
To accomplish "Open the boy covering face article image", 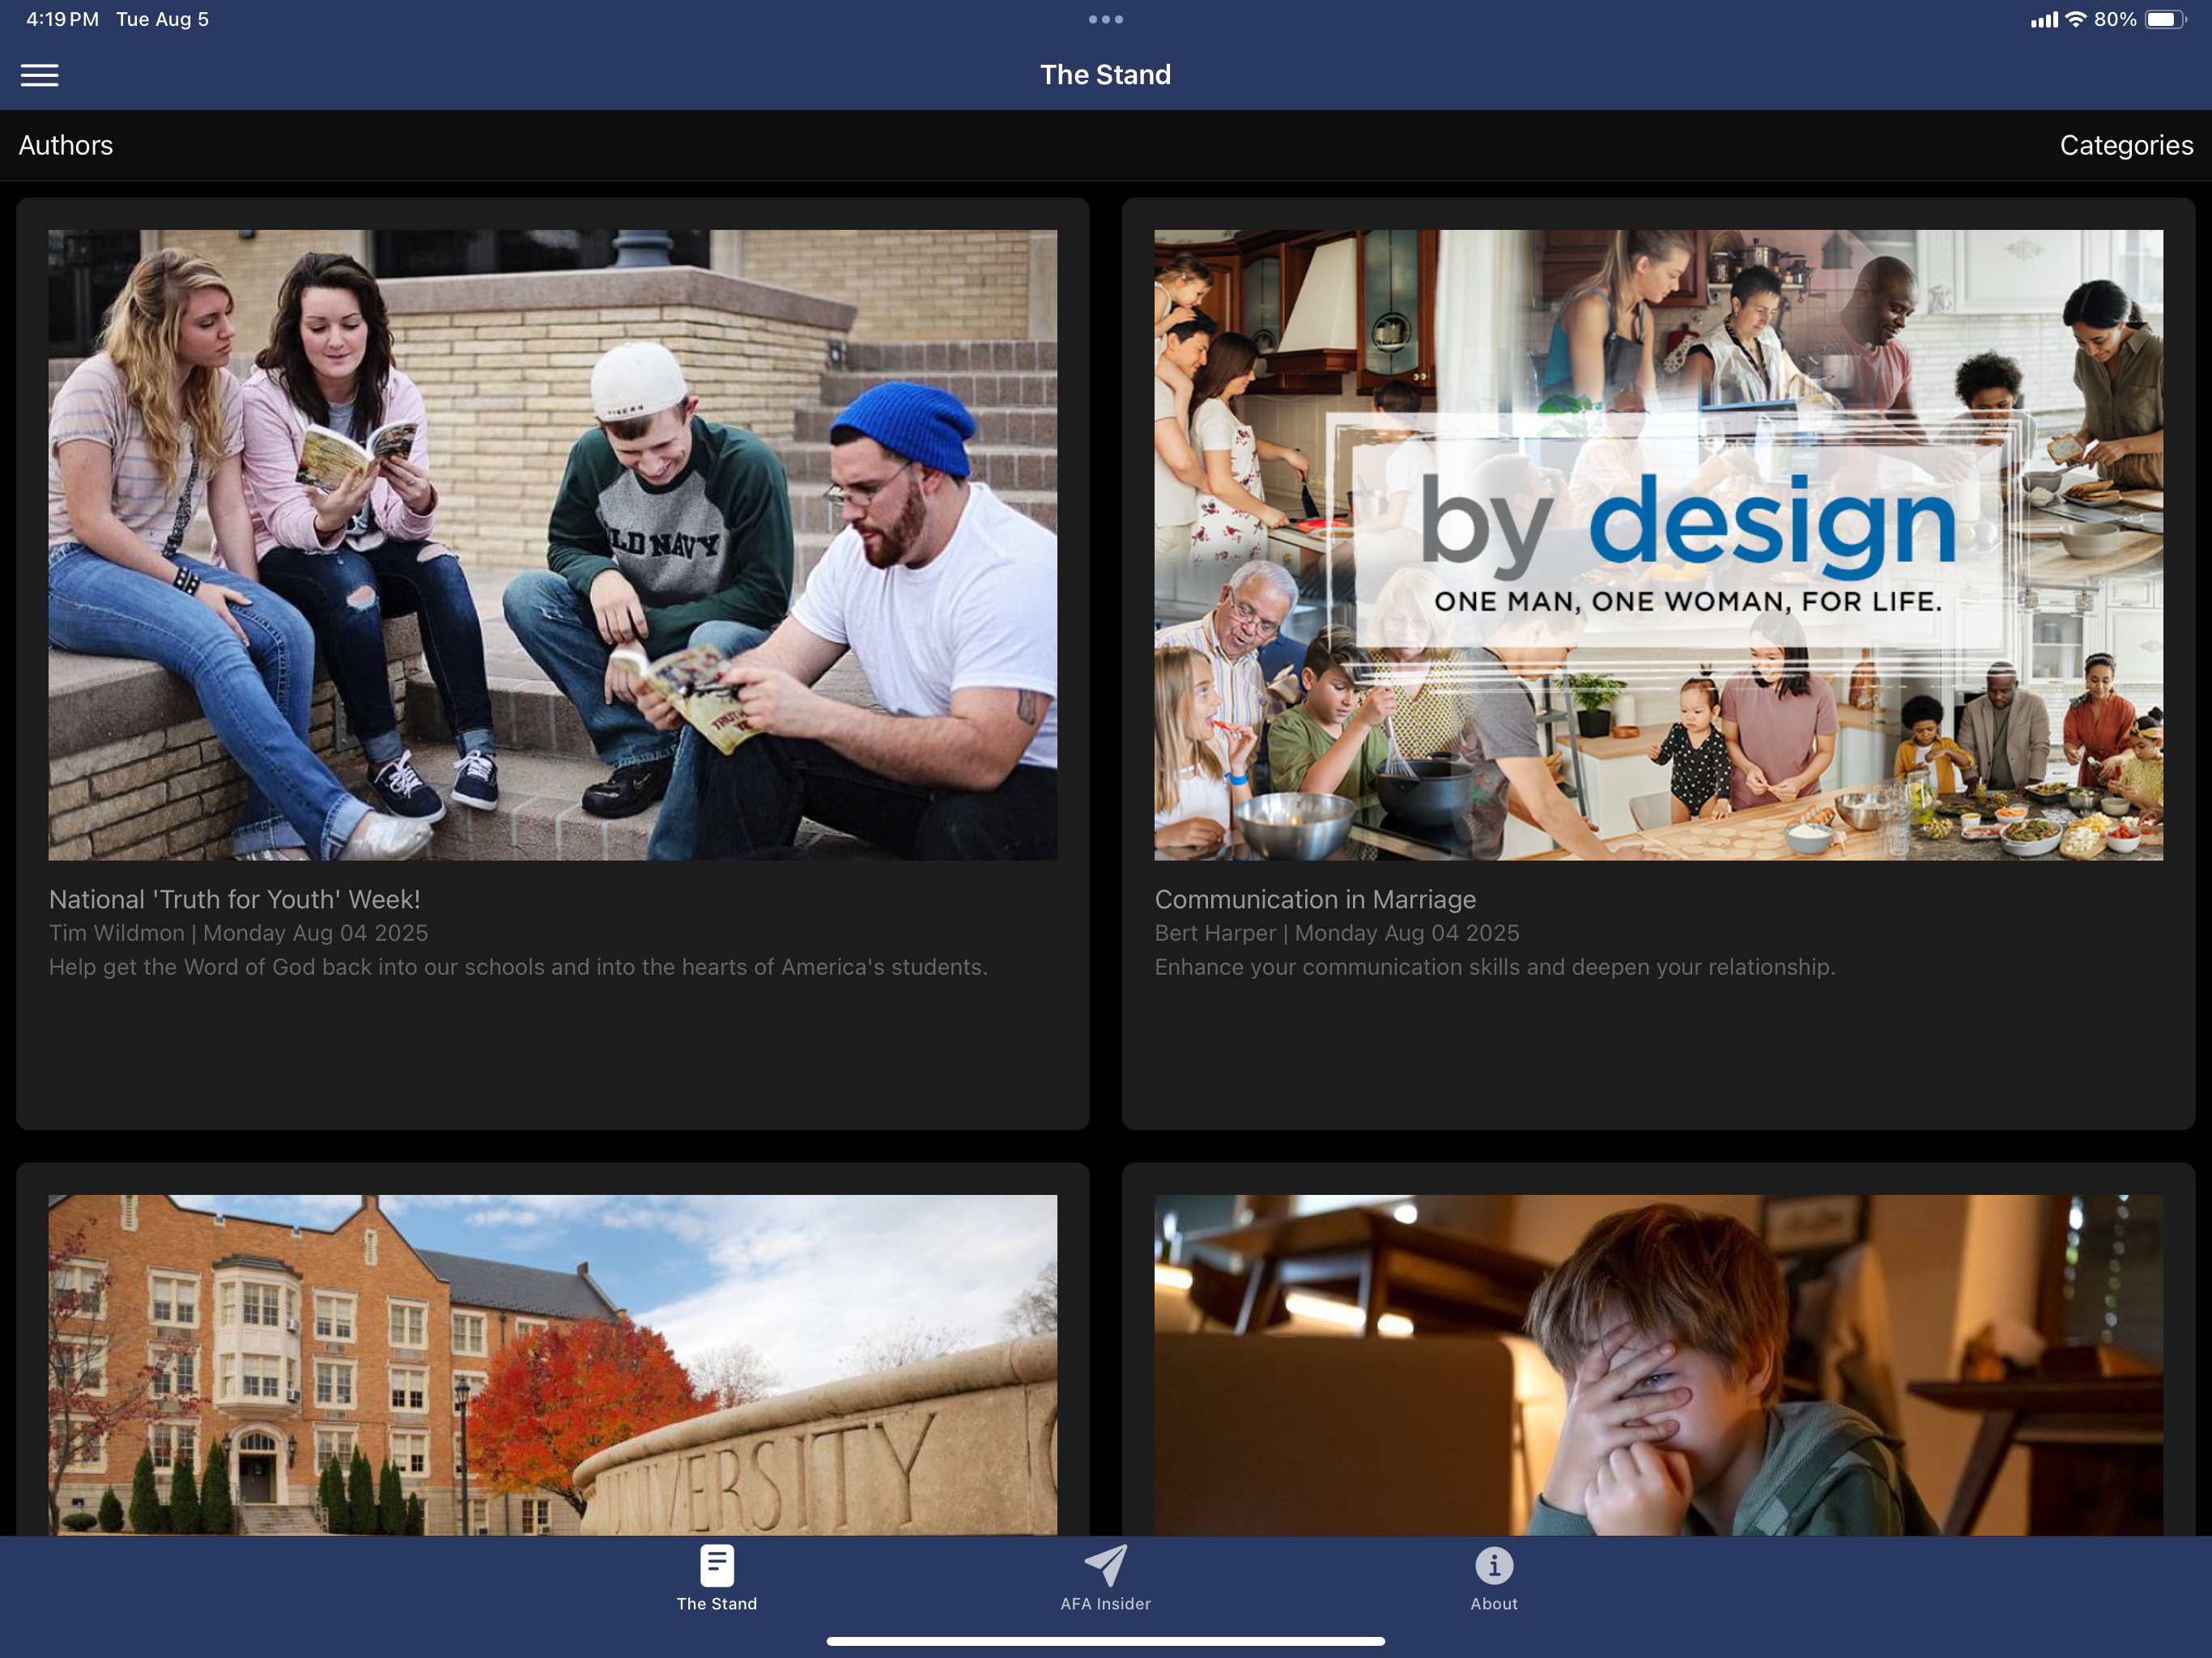I will tap(1658, 1364).
